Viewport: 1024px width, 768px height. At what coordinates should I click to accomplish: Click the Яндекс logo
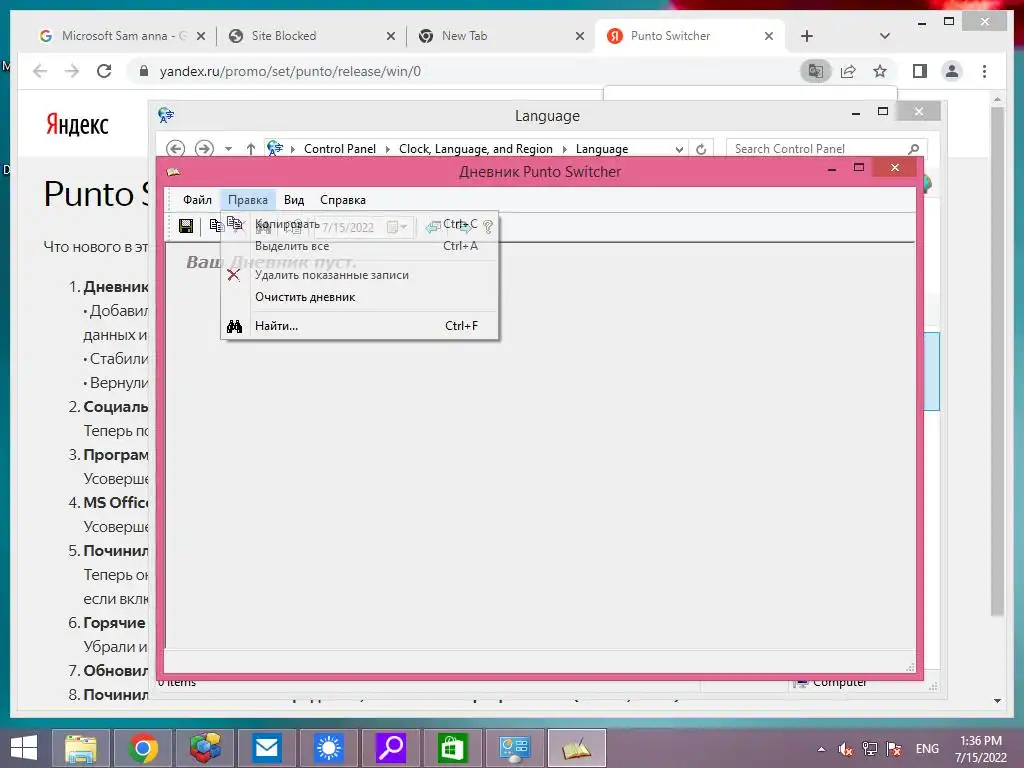77,124
